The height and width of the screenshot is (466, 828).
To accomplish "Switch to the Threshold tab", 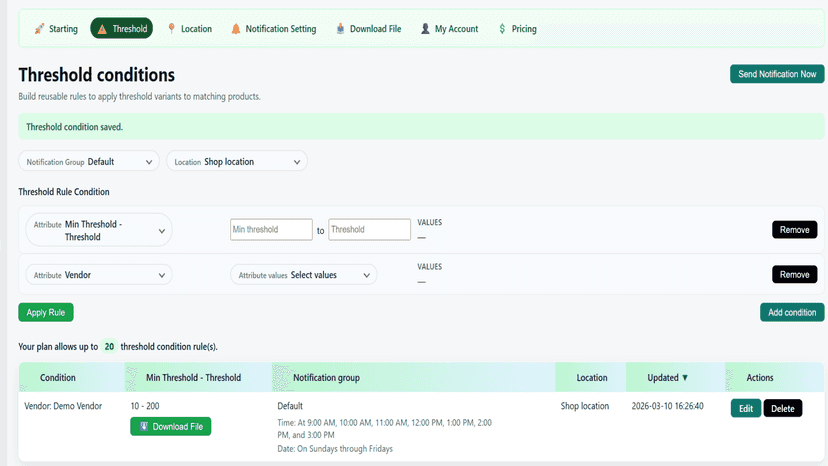I will (x=121, y=29).
